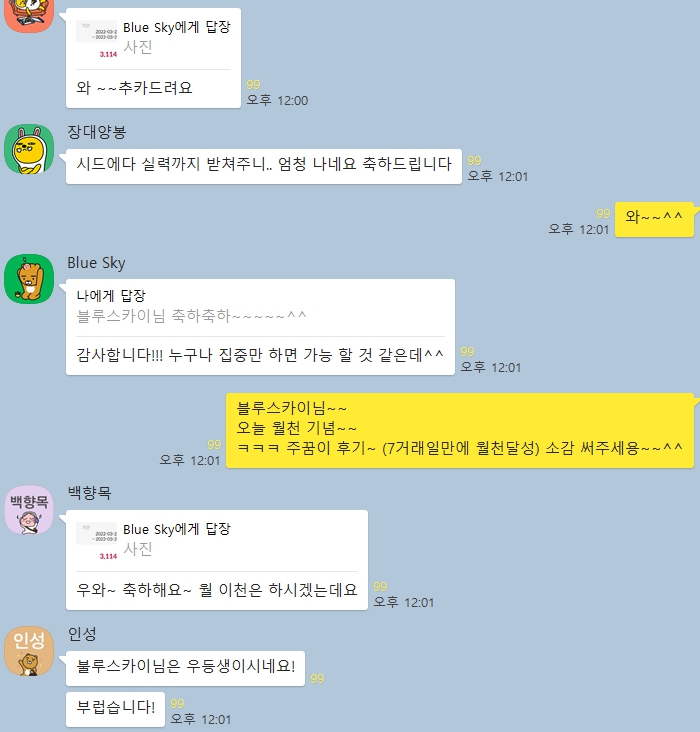Click the message 부럽습니다!
This screenshot has height=732, width=700.
(115, 709)
